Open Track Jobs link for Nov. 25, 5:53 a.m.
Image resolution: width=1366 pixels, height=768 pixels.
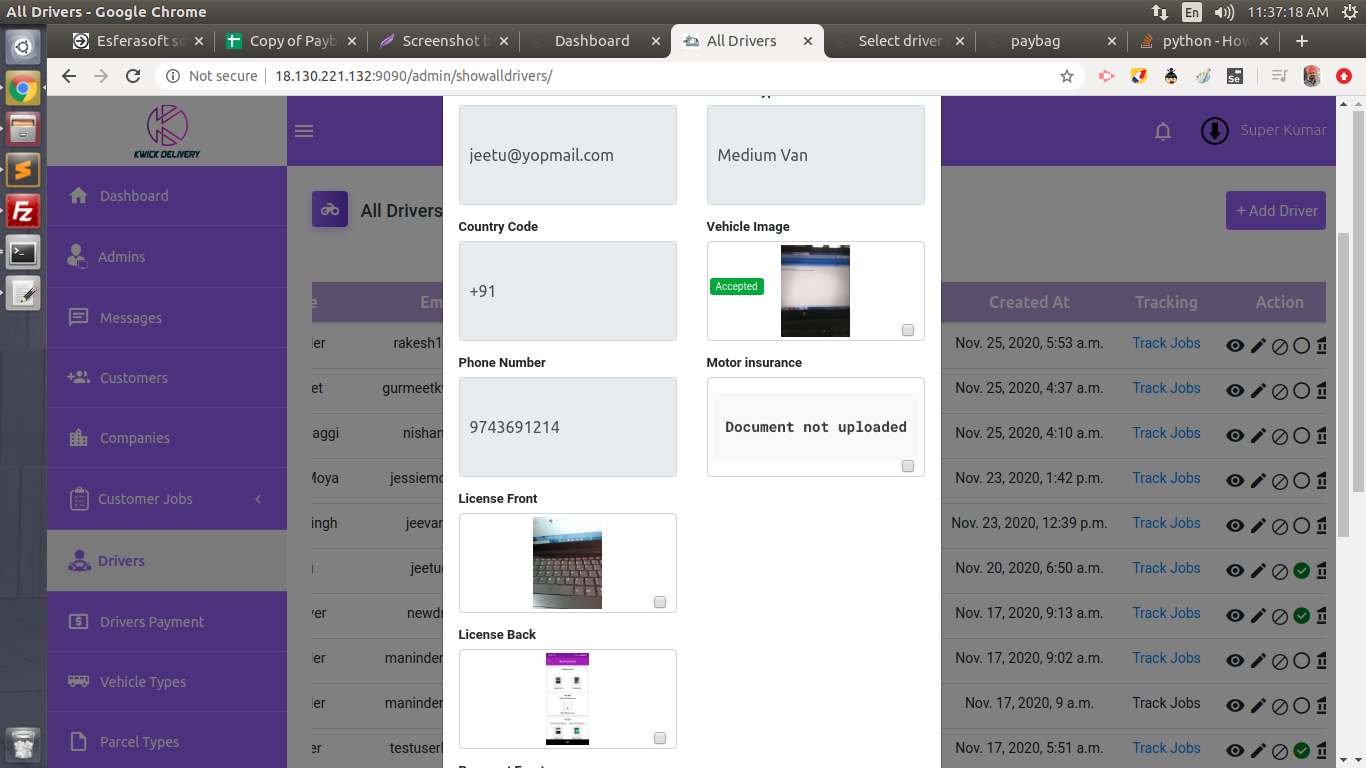pos(1166,343)
